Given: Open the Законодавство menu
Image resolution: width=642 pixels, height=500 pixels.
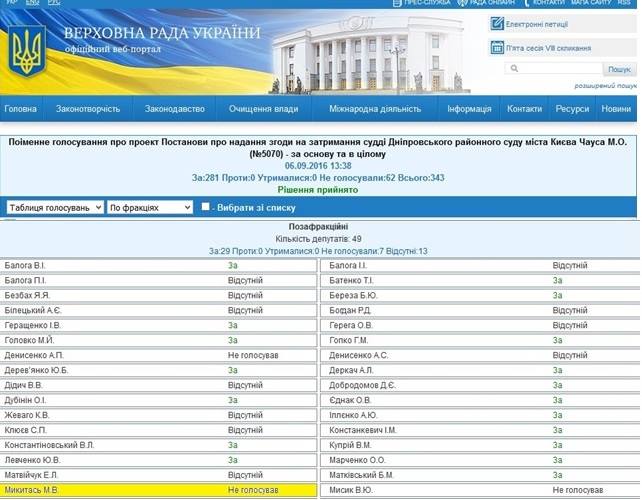Looking at the screenshot, I should 175,109.
